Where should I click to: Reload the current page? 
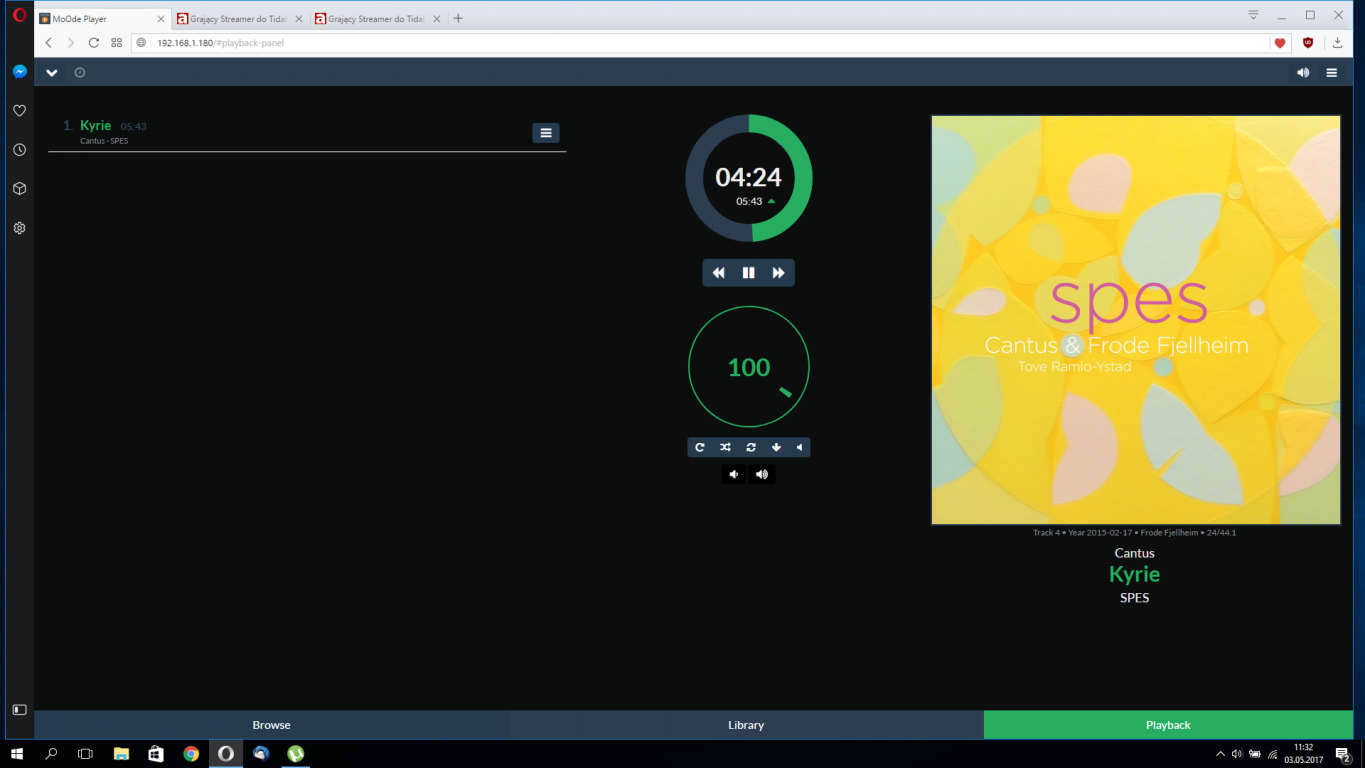coord(94,43)
